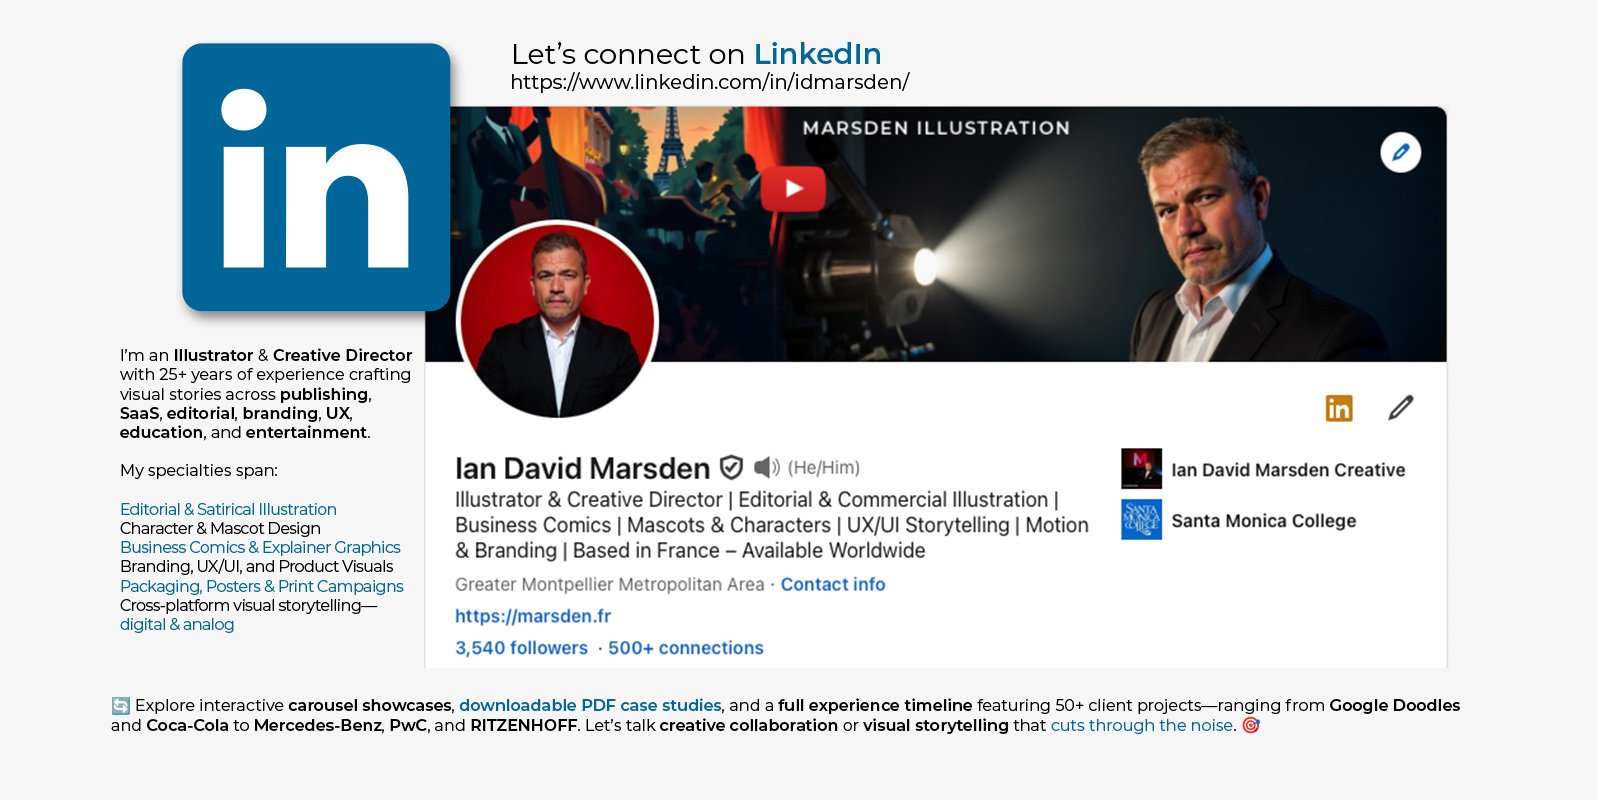
Task: Click the profile headline starting Illustrator & Creative Director
Action: pos(772,525)
